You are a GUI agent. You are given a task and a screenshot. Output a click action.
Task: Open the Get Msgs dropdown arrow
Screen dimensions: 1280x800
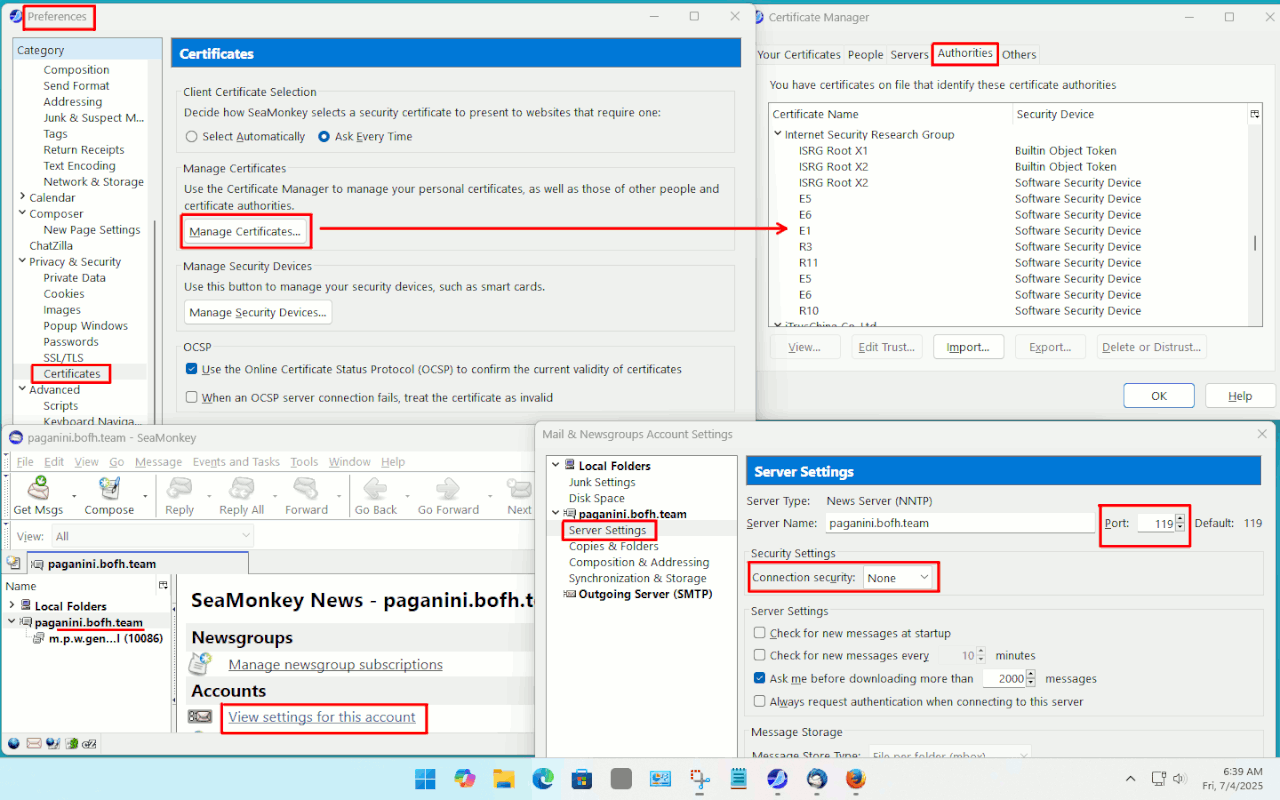pos(75,495)
